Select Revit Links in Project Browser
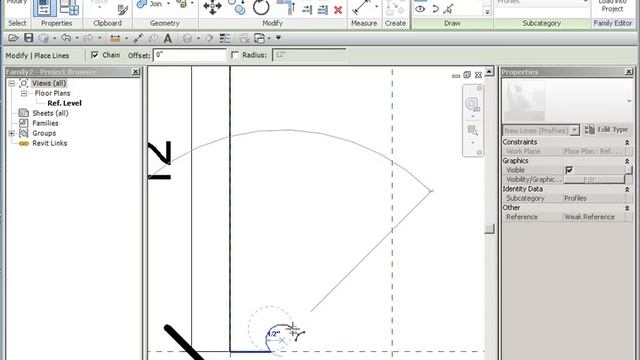The height and width of the screenshot is (360, 640). coord(49,143)
